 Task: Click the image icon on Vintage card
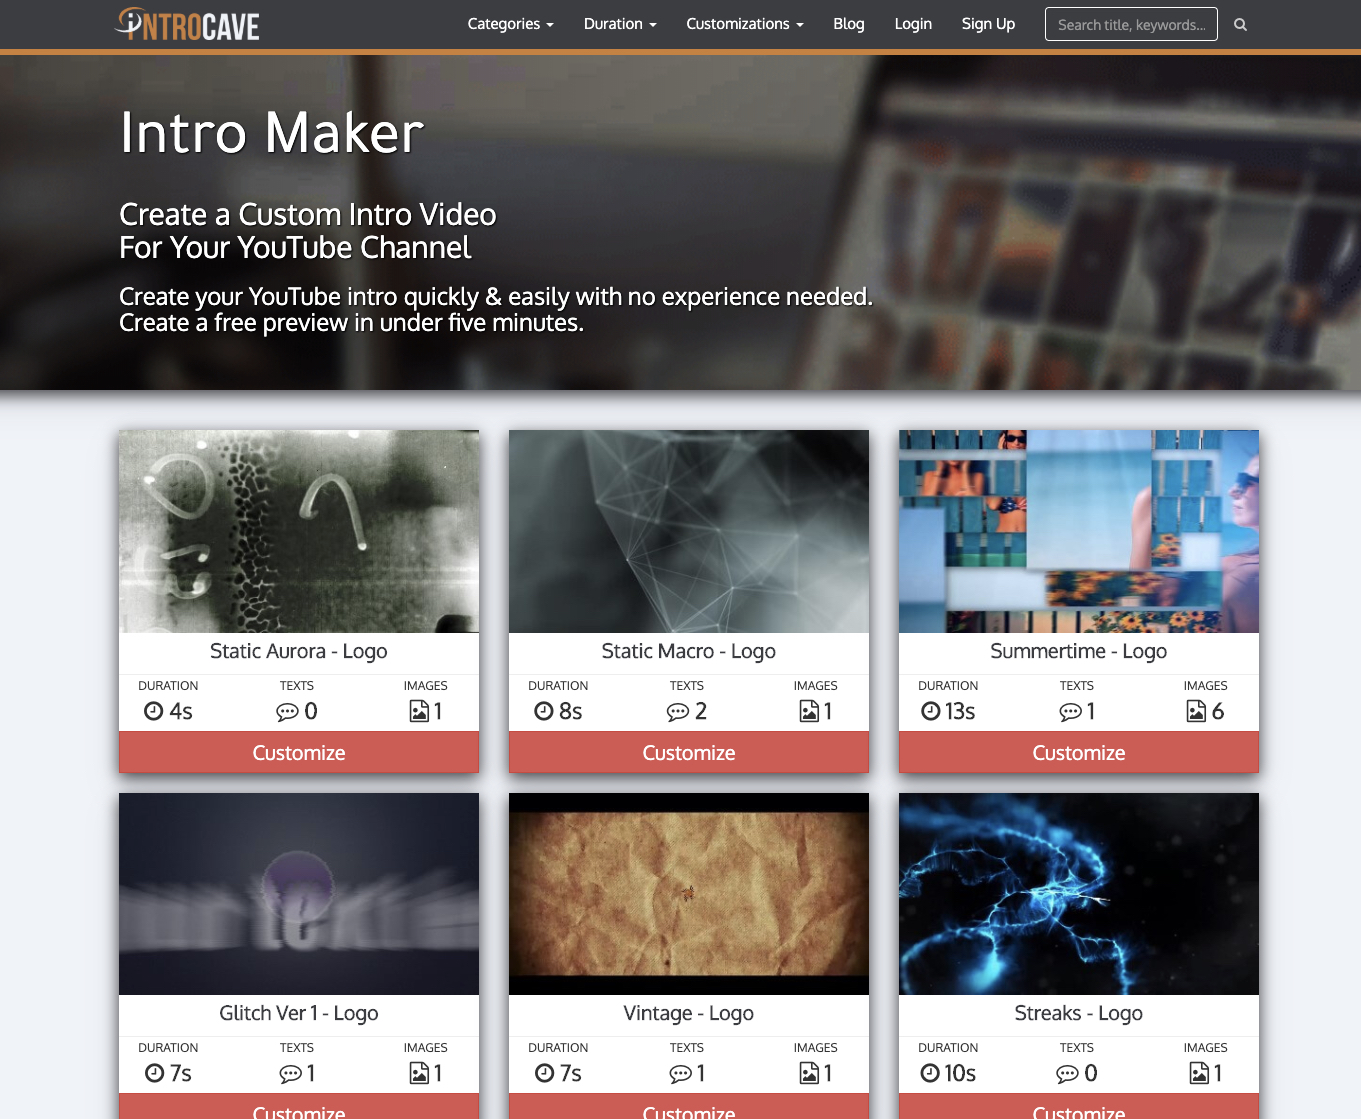click(809, 1073)
